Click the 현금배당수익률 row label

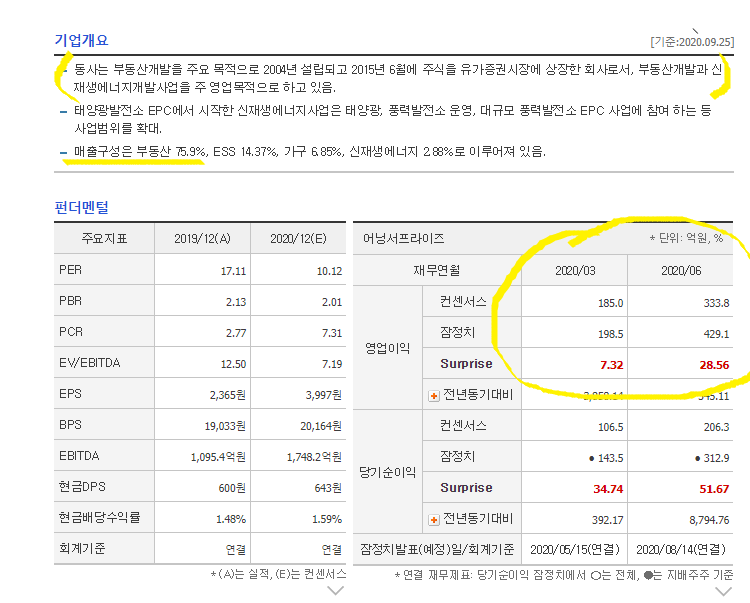click(99, 518)
